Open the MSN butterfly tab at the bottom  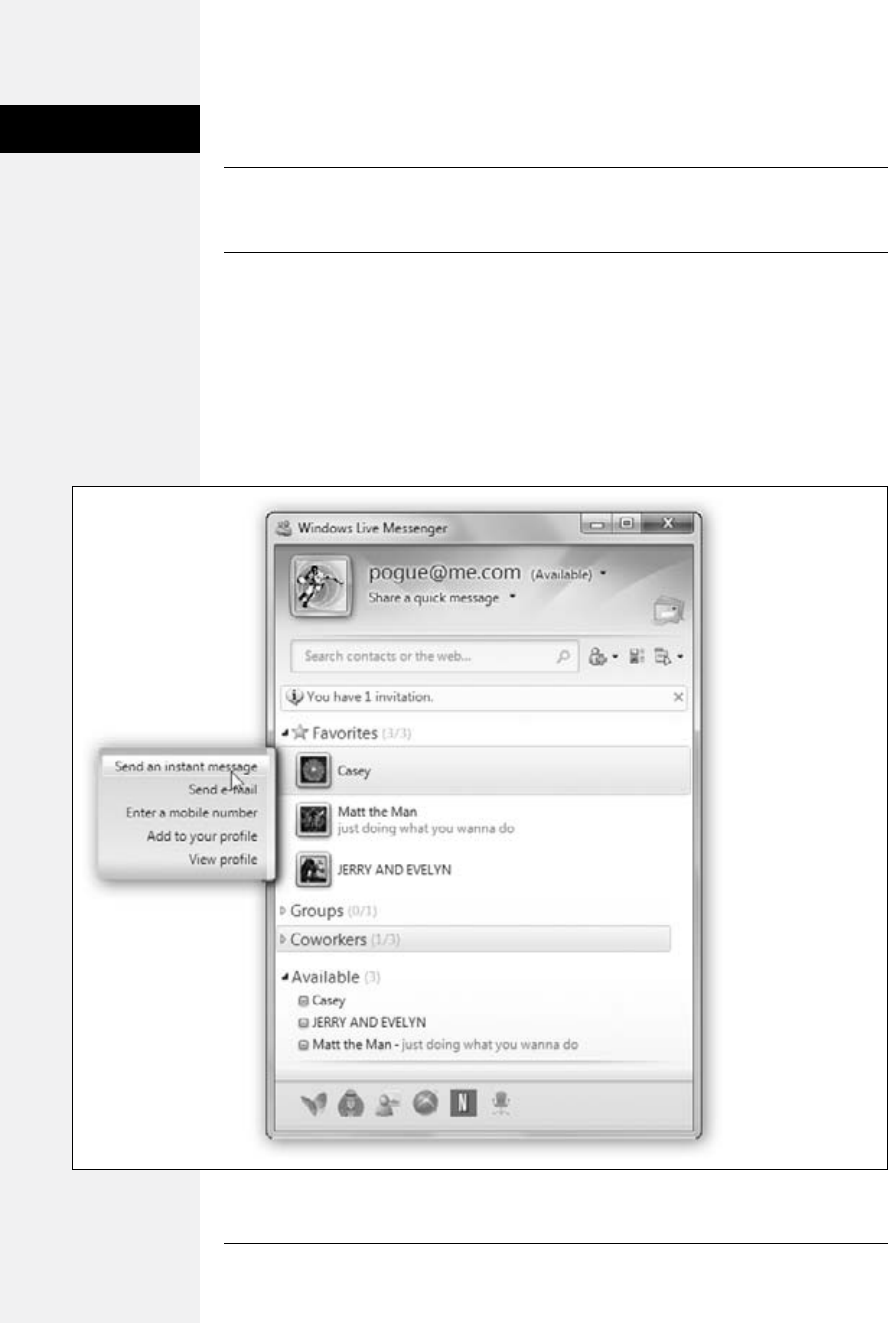314,1104
